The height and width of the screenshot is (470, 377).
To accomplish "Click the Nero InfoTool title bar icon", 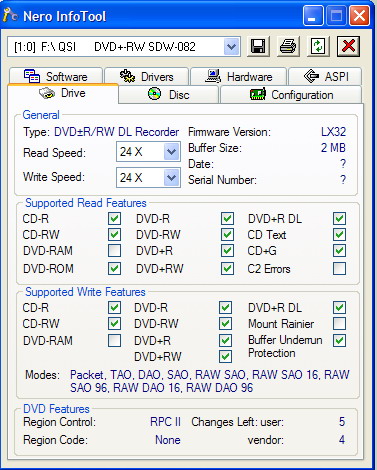I will pyautogui.click(x=10, y=15).
